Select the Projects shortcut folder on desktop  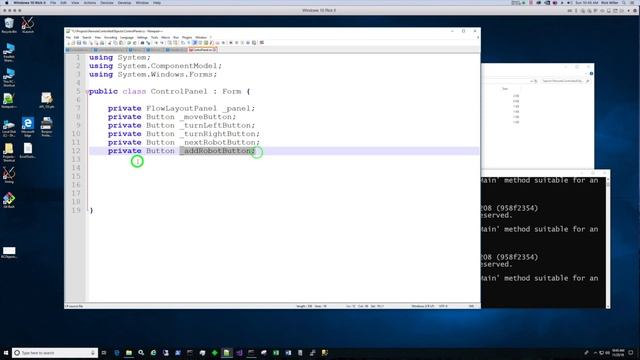pyautogui.click(x=9, y=153)
